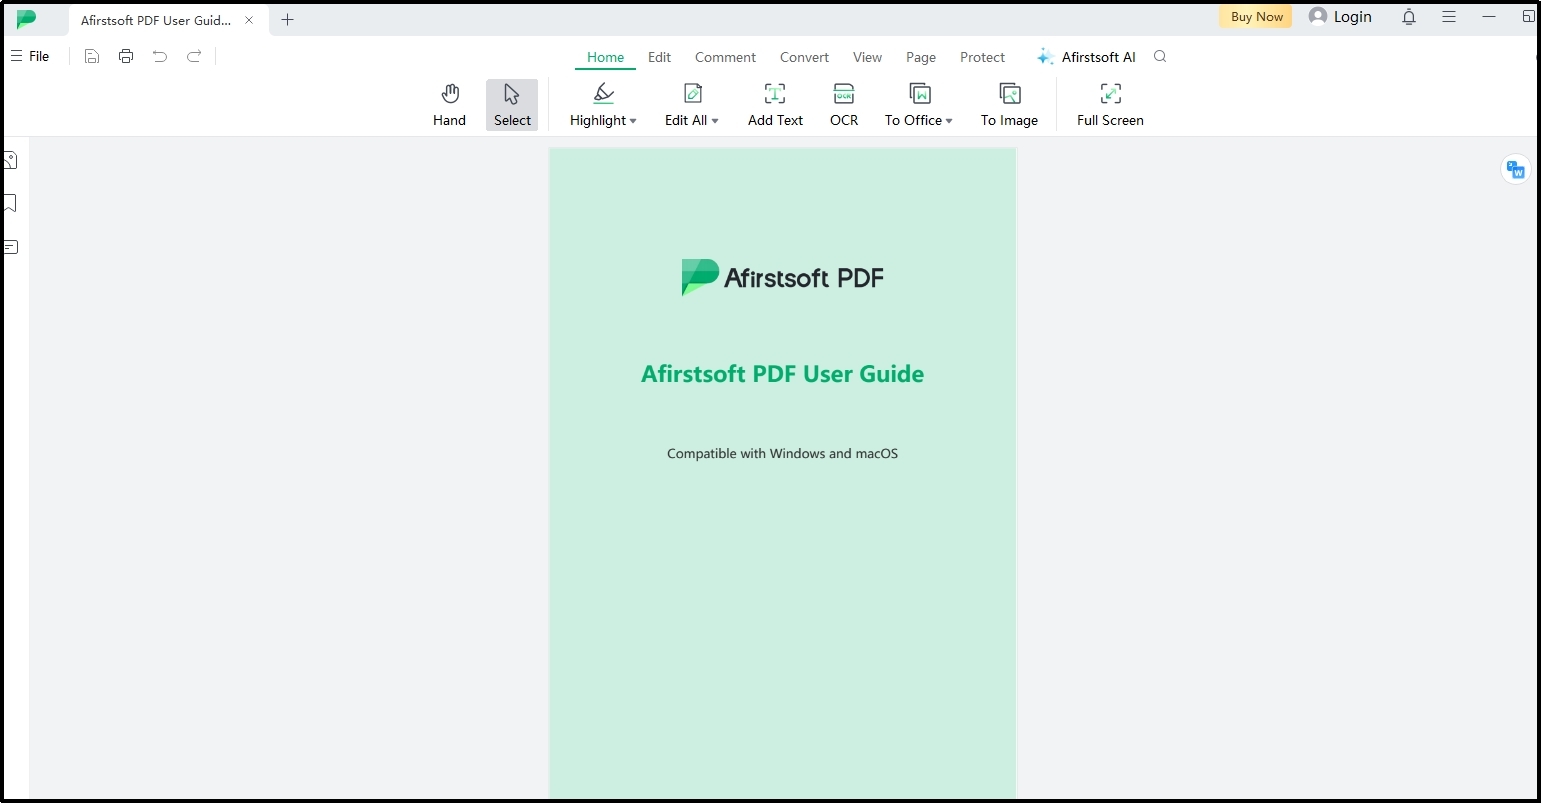Open the Page tab

pyautogui.click(x=921, y=57)
